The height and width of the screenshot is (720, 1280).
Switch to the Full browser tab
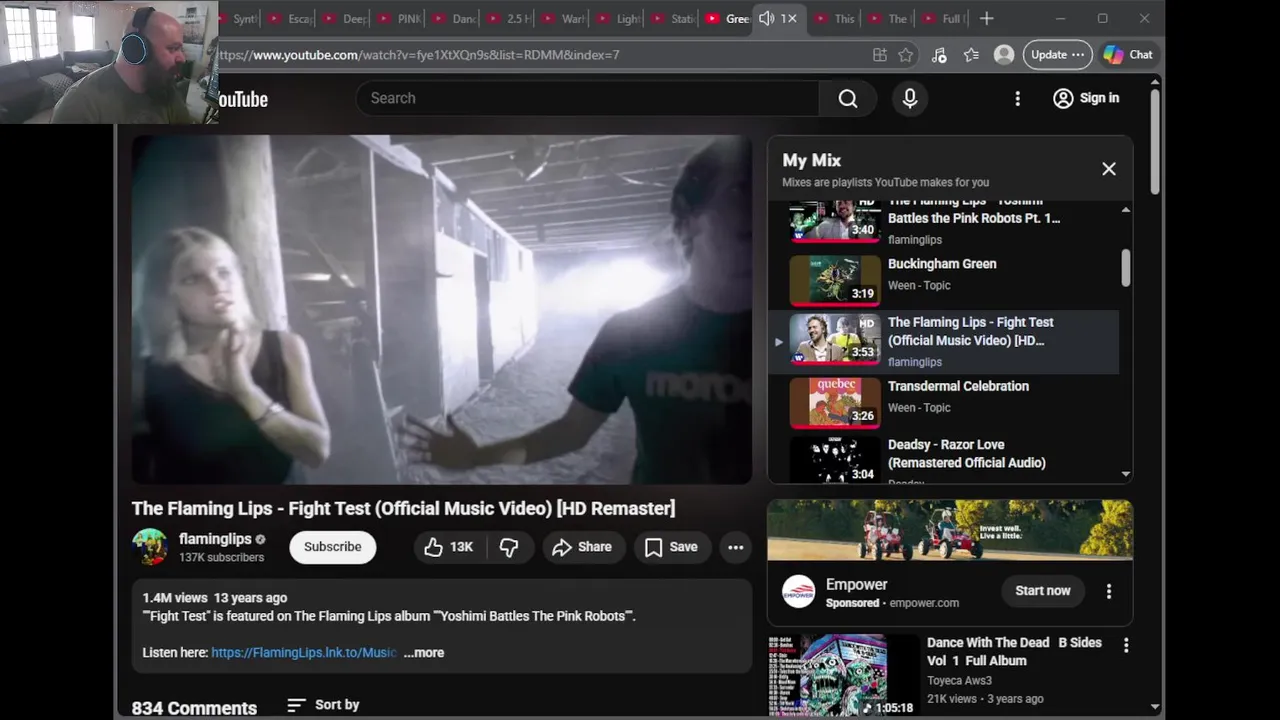coord(943,19)
